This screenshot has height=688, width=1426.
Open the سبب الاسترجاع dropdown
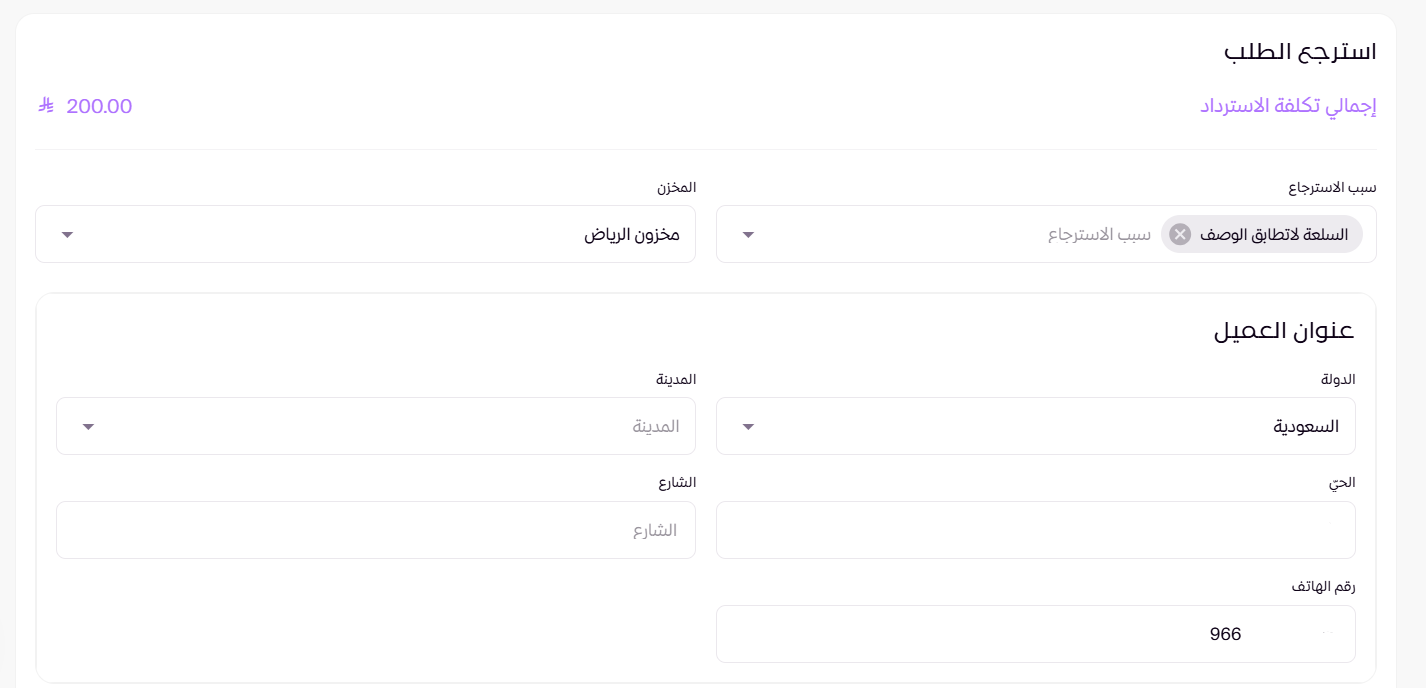pos(1000,234)
